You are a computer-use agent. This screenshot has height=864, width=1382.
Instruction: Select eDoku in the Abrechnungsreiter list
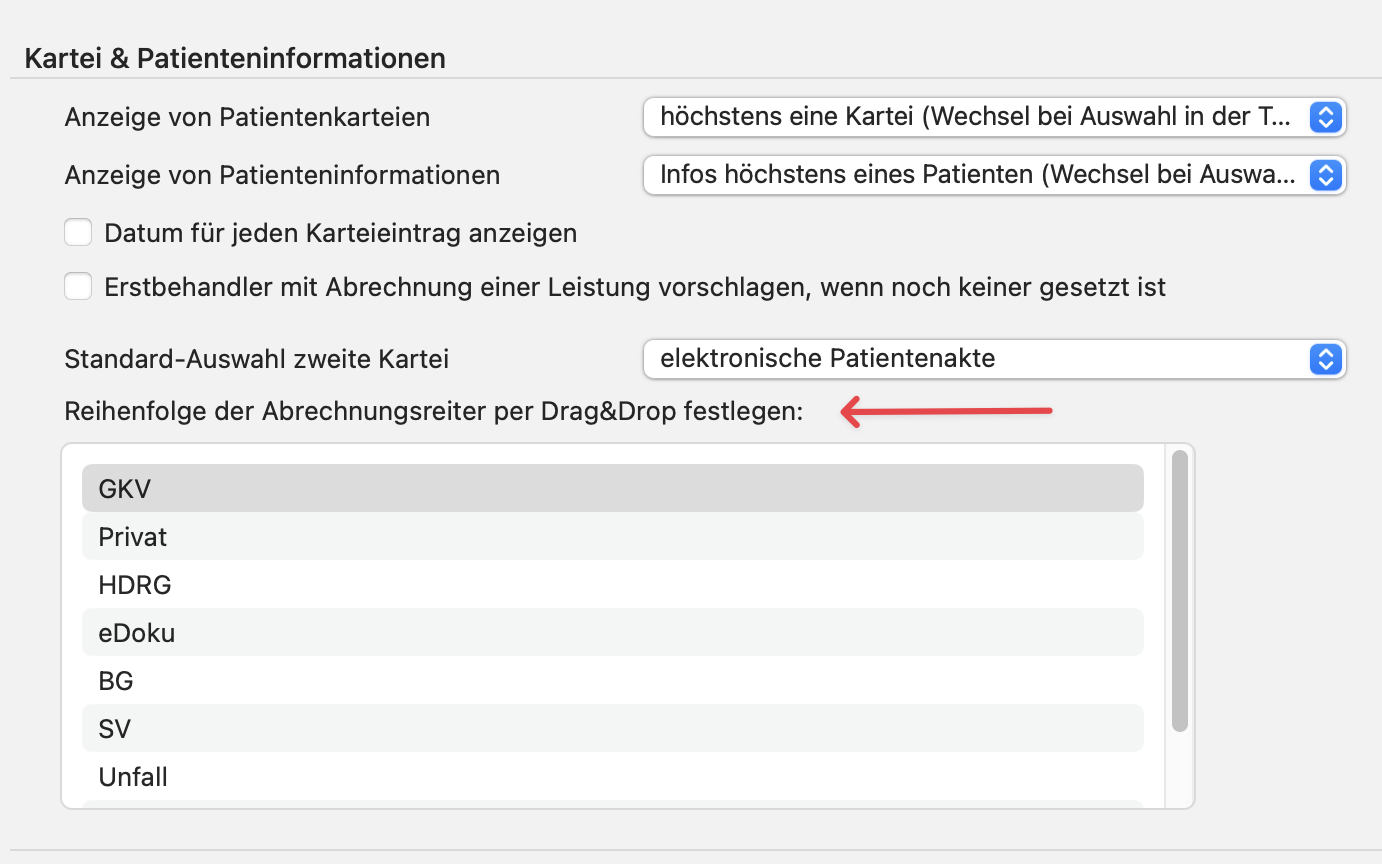(x=612, y=632)
